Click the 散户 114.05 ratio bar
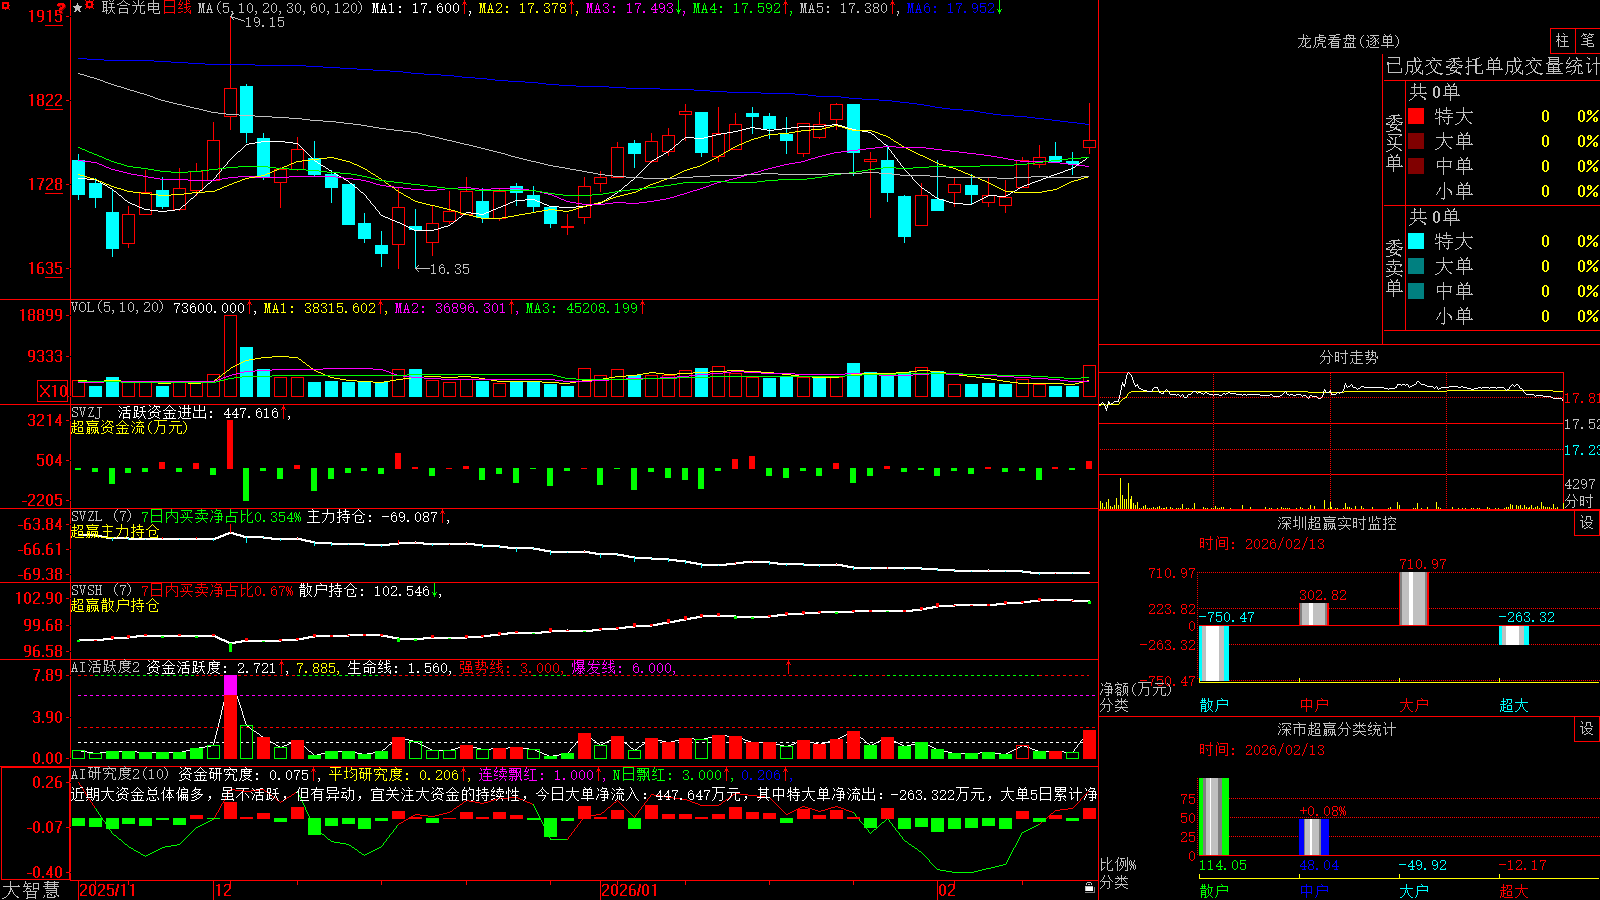The height and width of the screenshot is (900, 1600). [x=1214, y=817]
